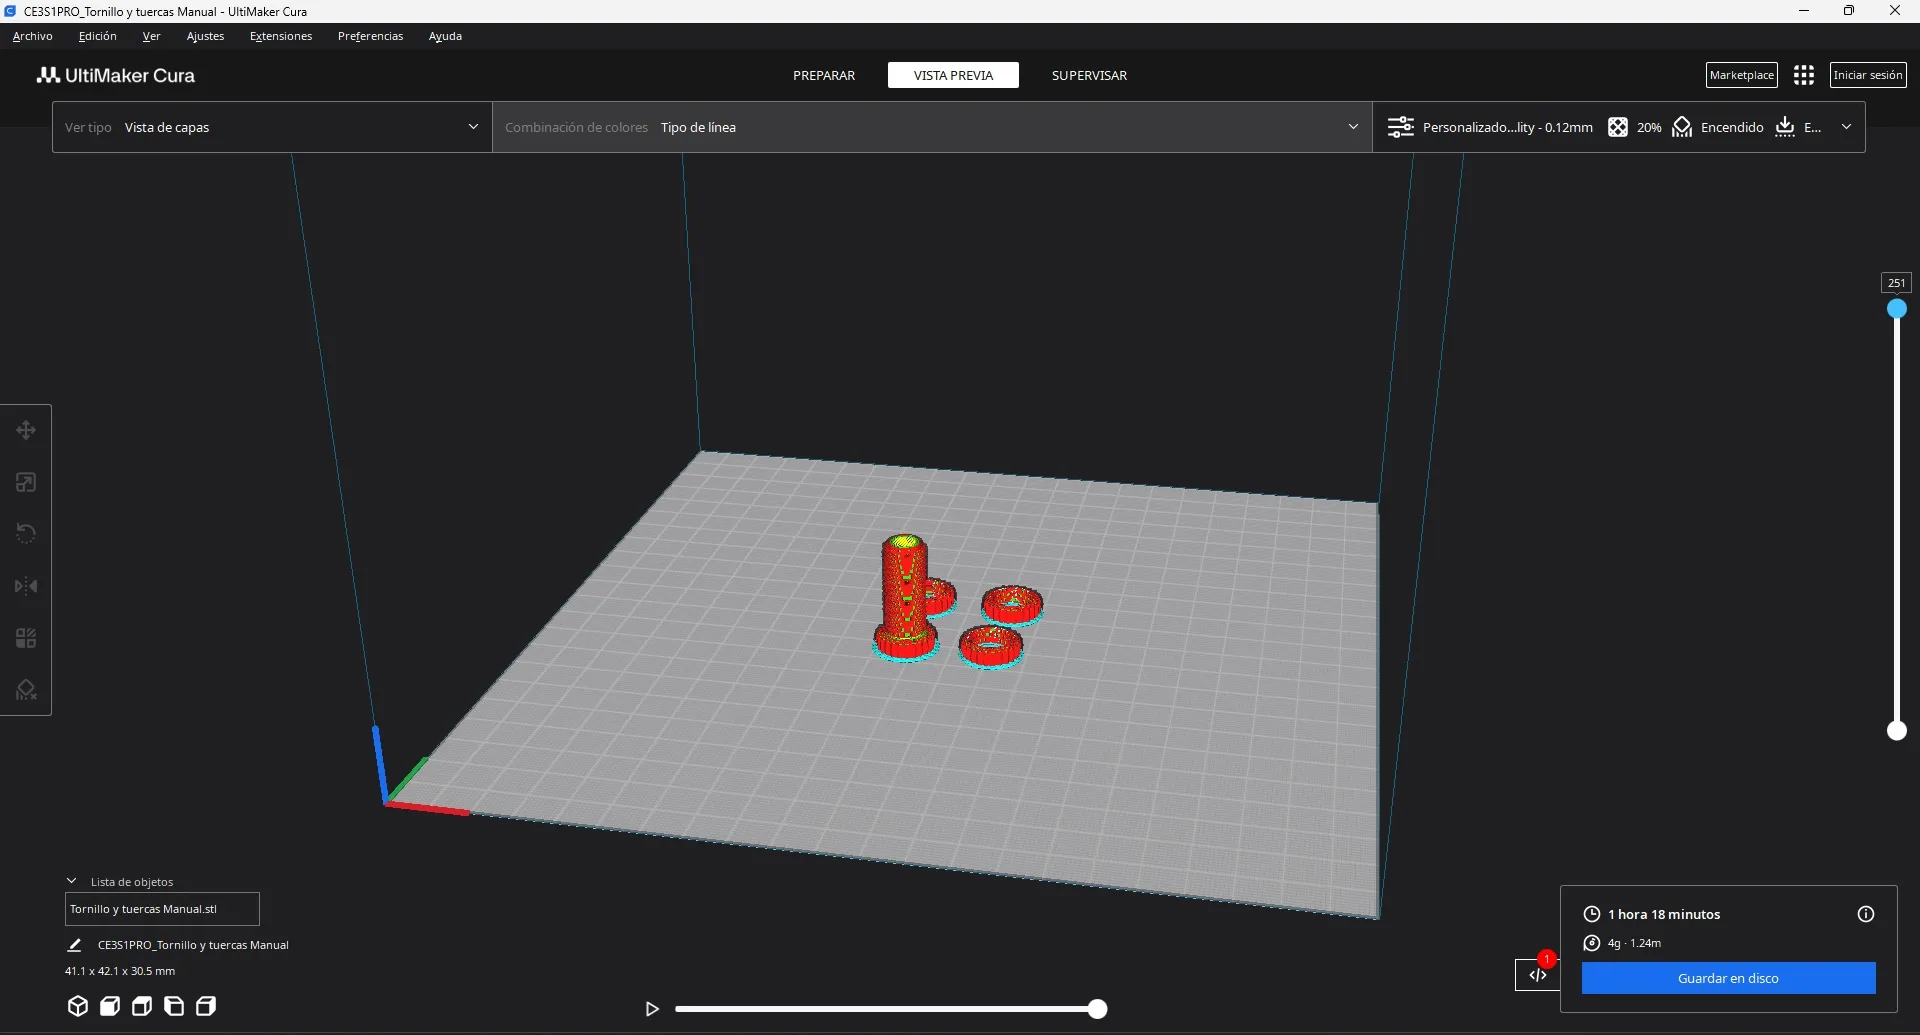Select the Scale tool
Image resolution: width=1920 pixels, height=1035 pixels.
[x=25, y=482]
